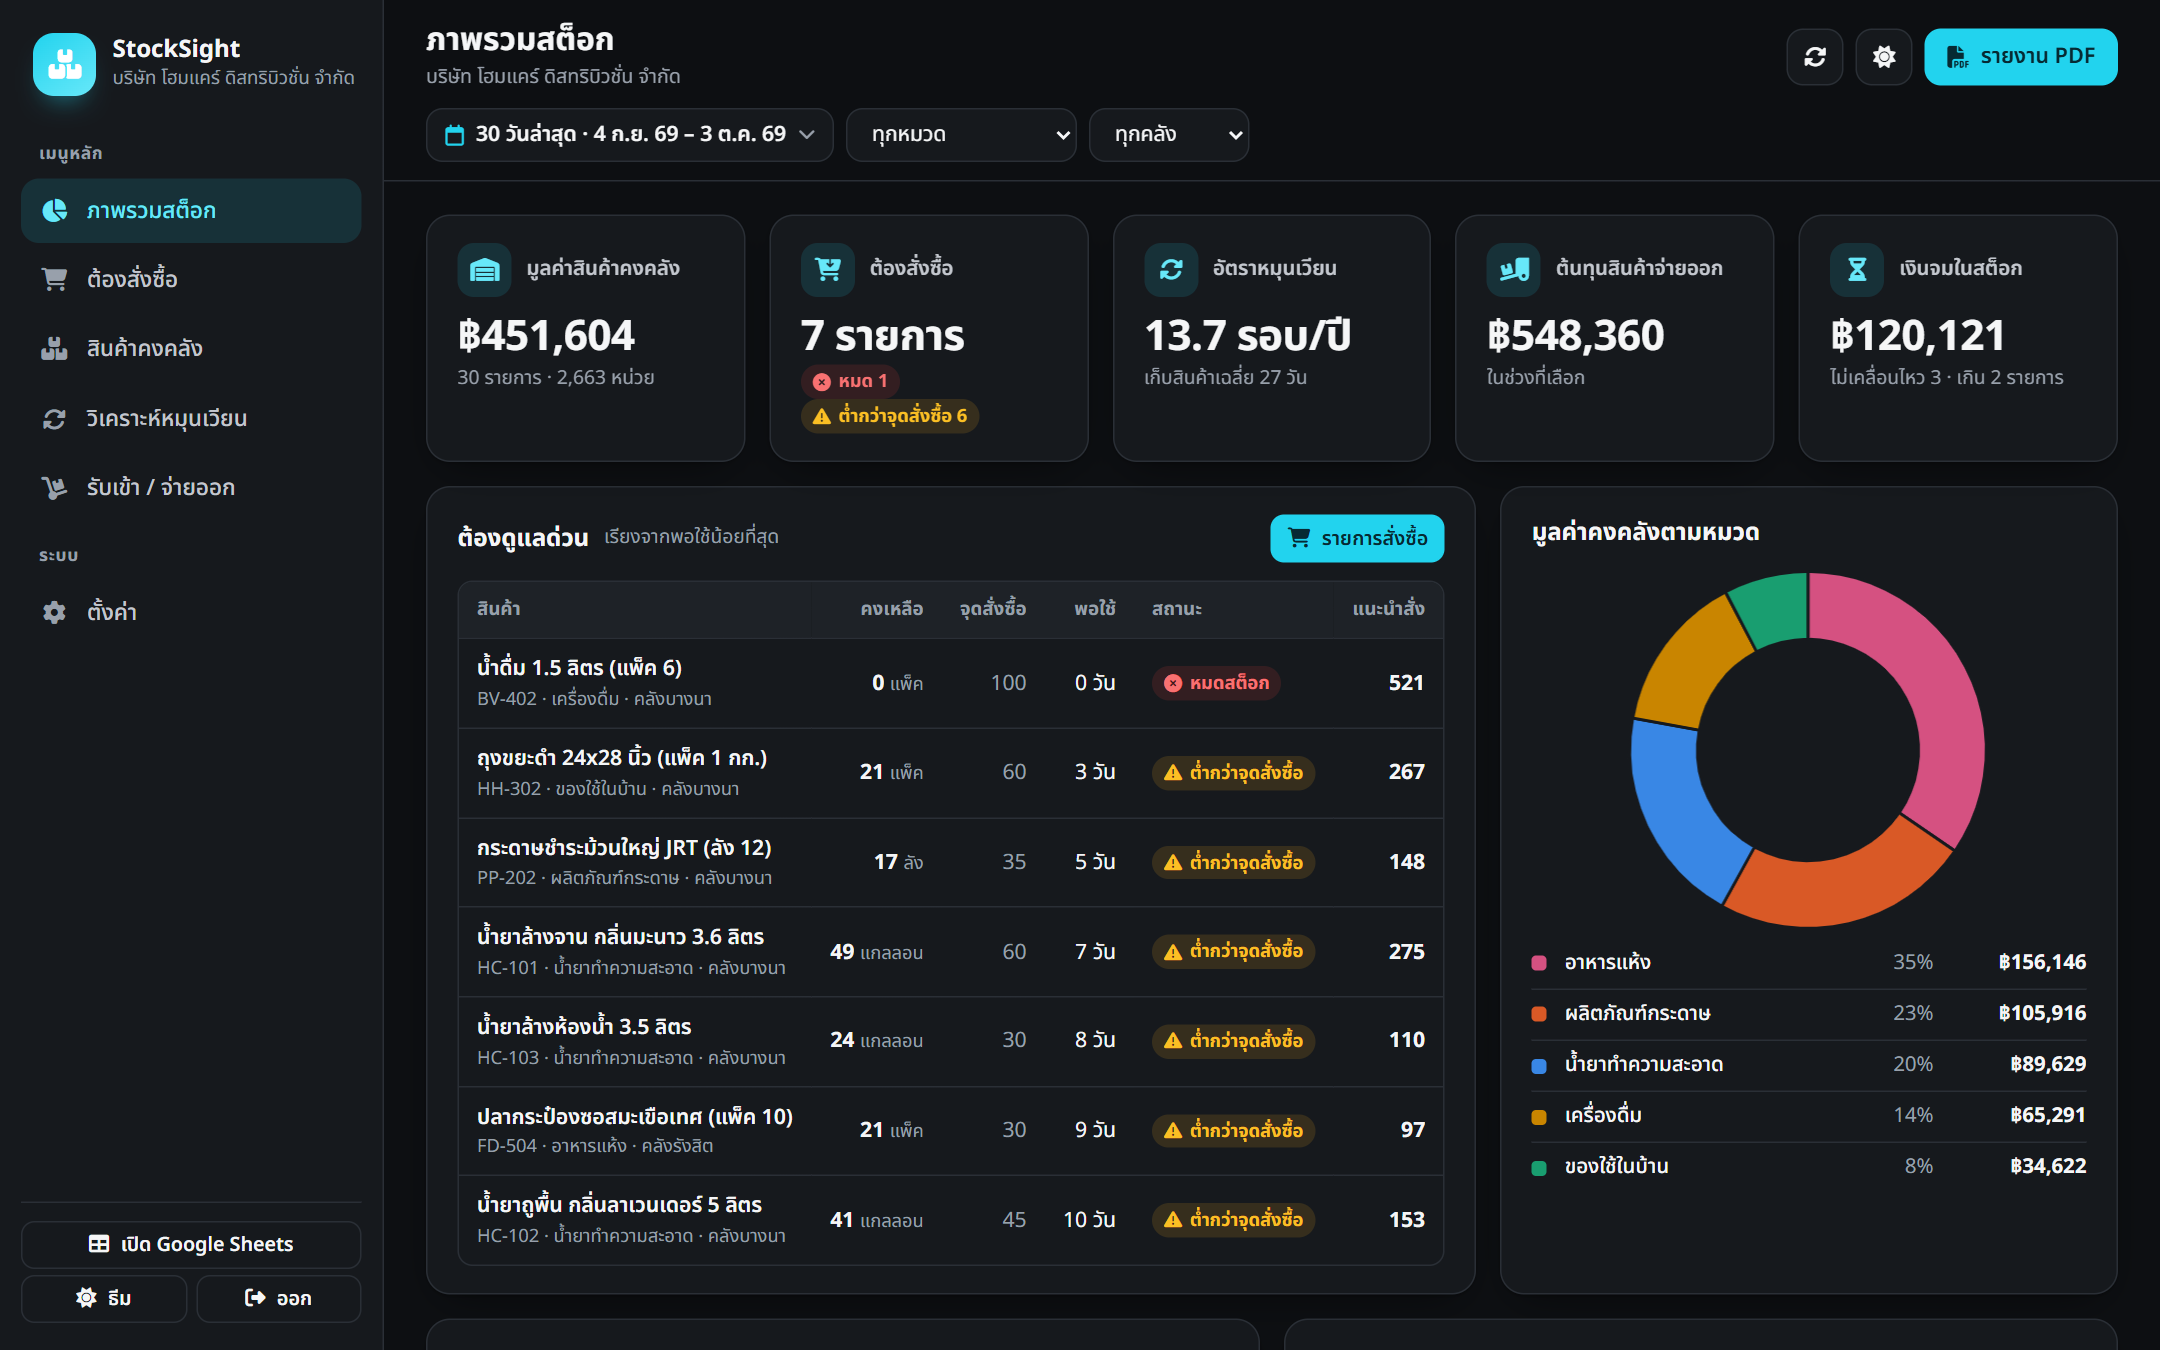This screenshot has width=2160, height=1350.
Task: Click the StockSight logo icon
Action: click(x=64, y=64)
